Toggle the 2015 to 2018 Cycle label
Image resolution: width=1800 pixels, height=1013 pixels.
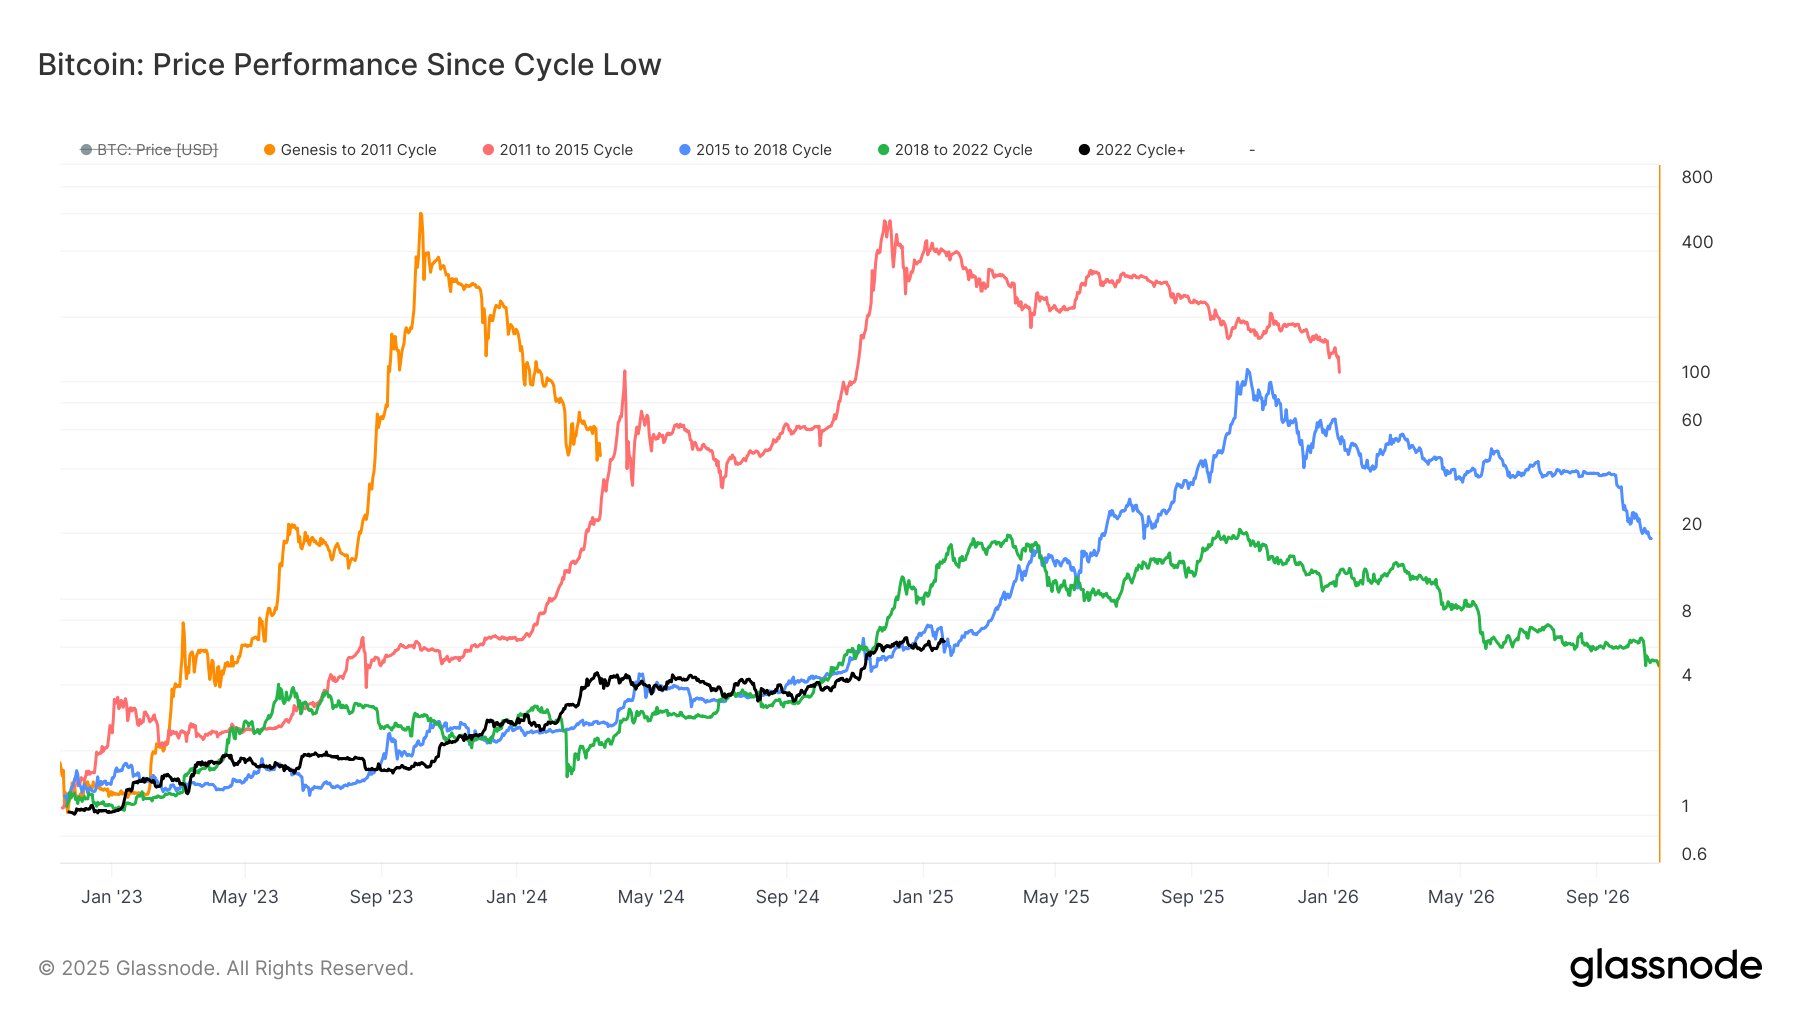[x=764, y=150]
